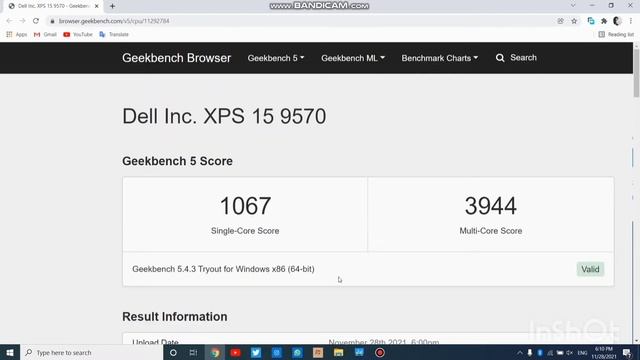Click the address bar URL field
640x360 pixels.
pyautogui.click(x=302, y=21)
